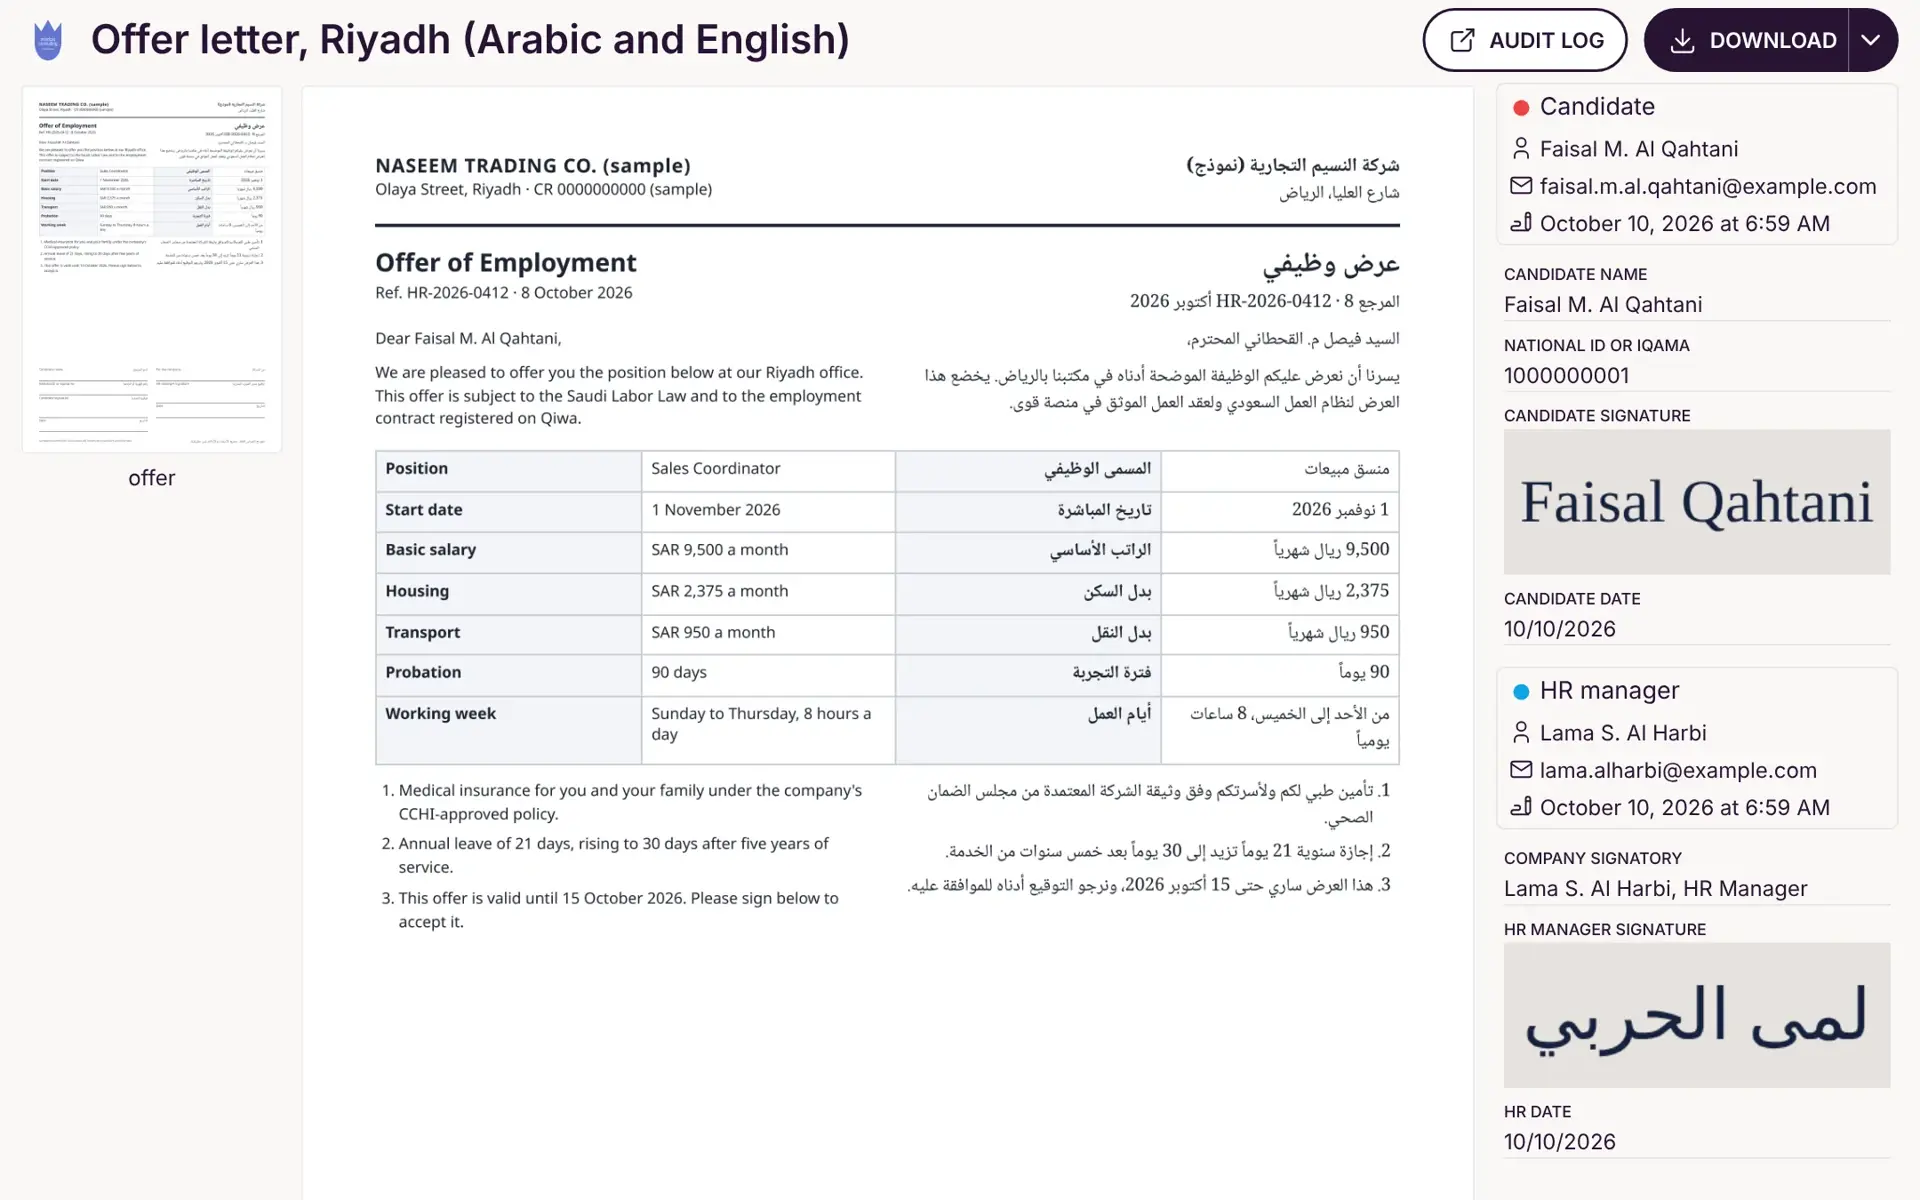Click the 'SAR 2,375 a month' cell
The height and width of the screenshot is (1200, 1920).
768,592
